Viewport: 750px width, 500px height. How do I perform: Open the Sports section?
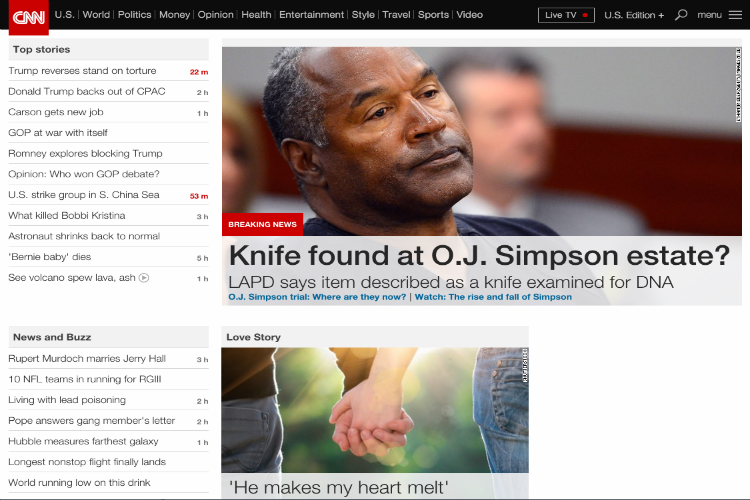(433, 15)
